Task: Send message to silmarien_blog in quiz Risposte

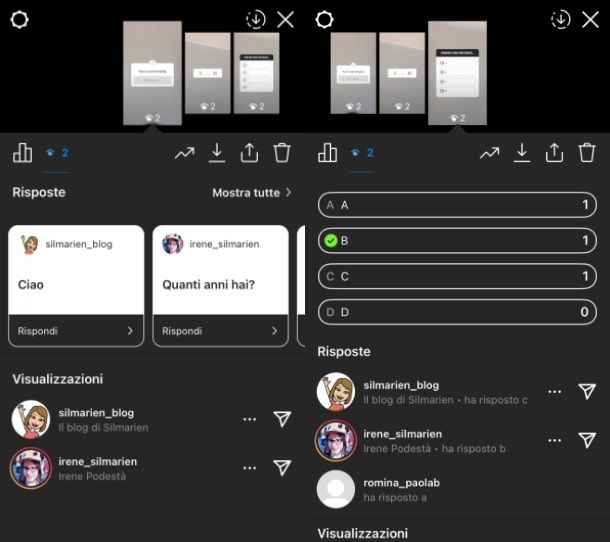Action: pos(587,391)
